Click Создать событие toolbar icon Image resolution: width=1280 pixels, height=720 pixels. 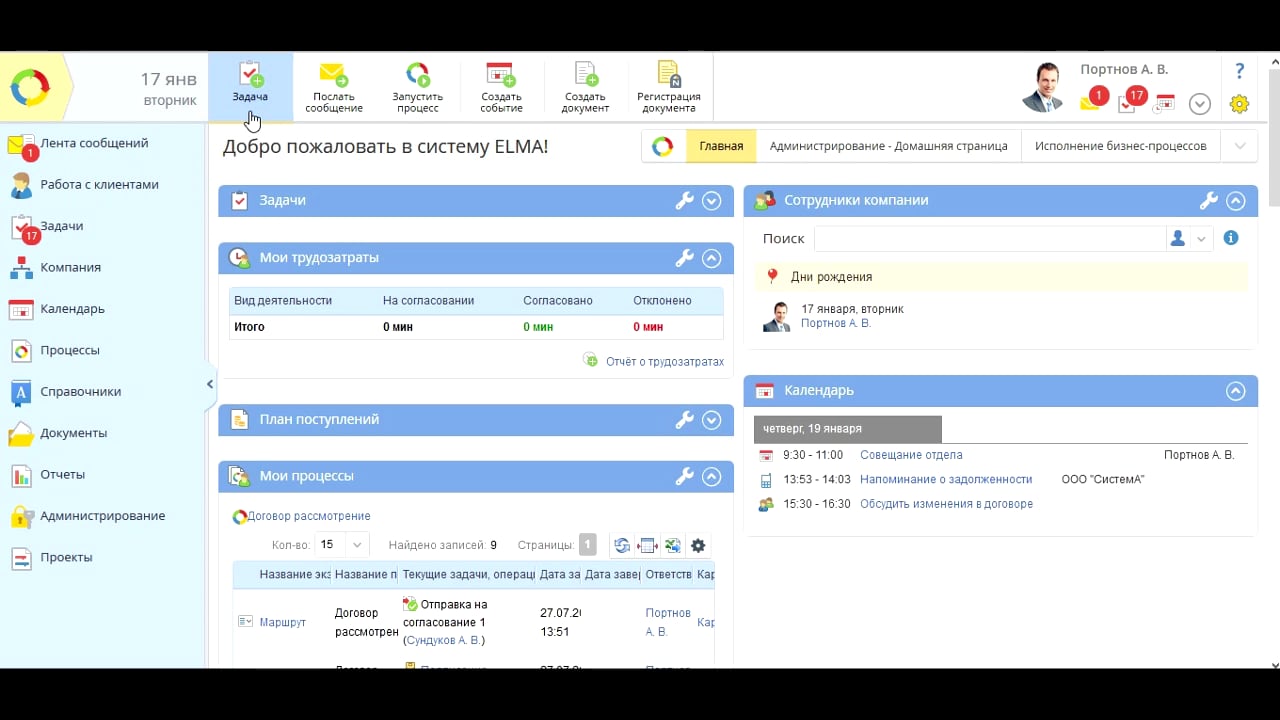click(x=501, y=86)
